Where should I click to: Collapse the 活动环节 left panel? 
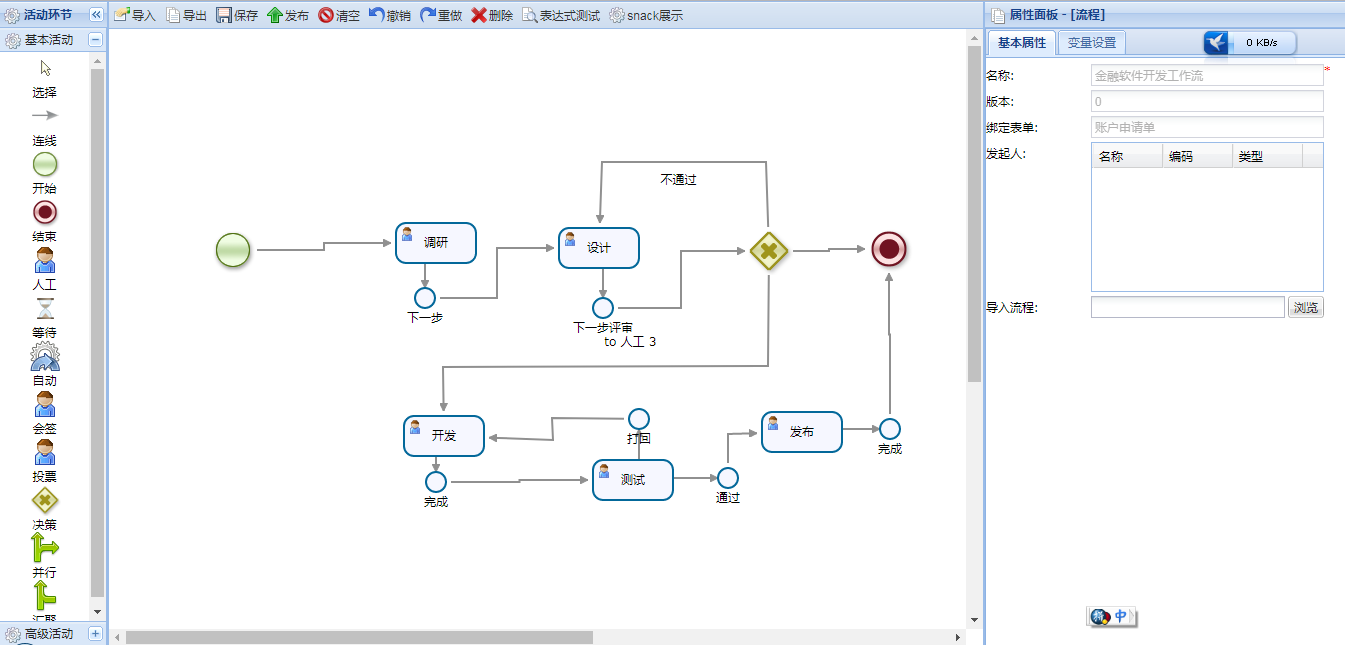[x=96, y=15]
